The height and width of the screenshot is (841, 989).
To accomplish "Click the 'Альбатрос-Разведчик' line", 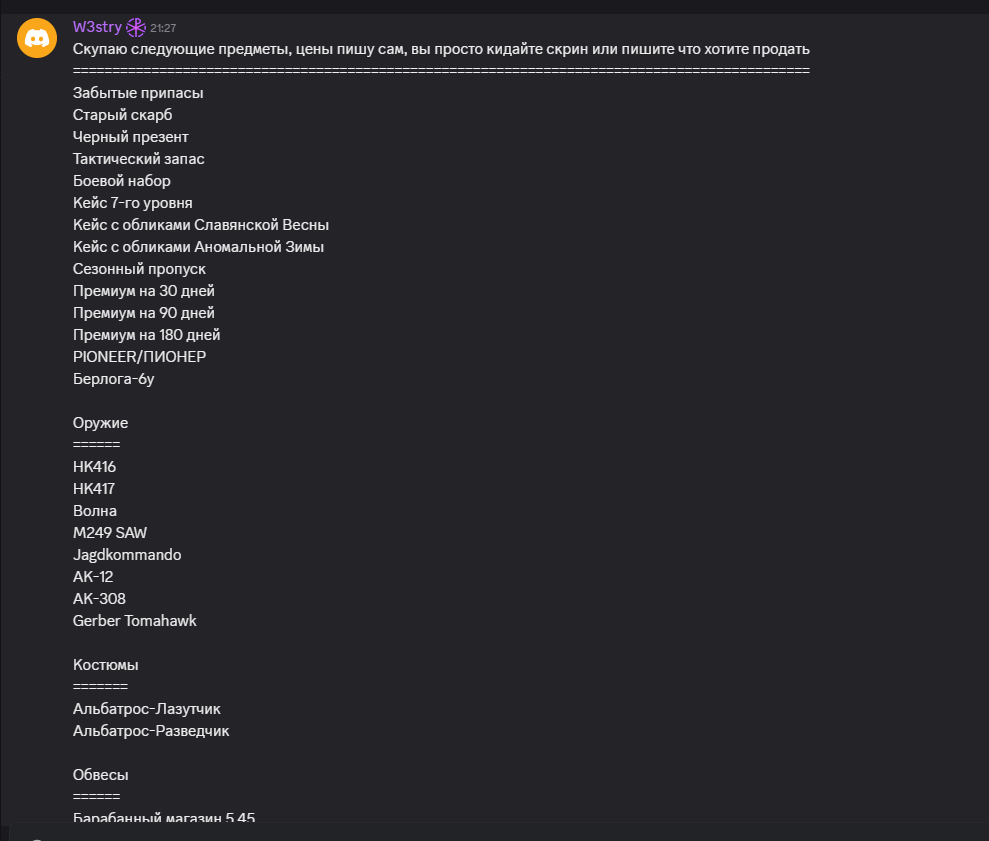I will click(151, 731).
